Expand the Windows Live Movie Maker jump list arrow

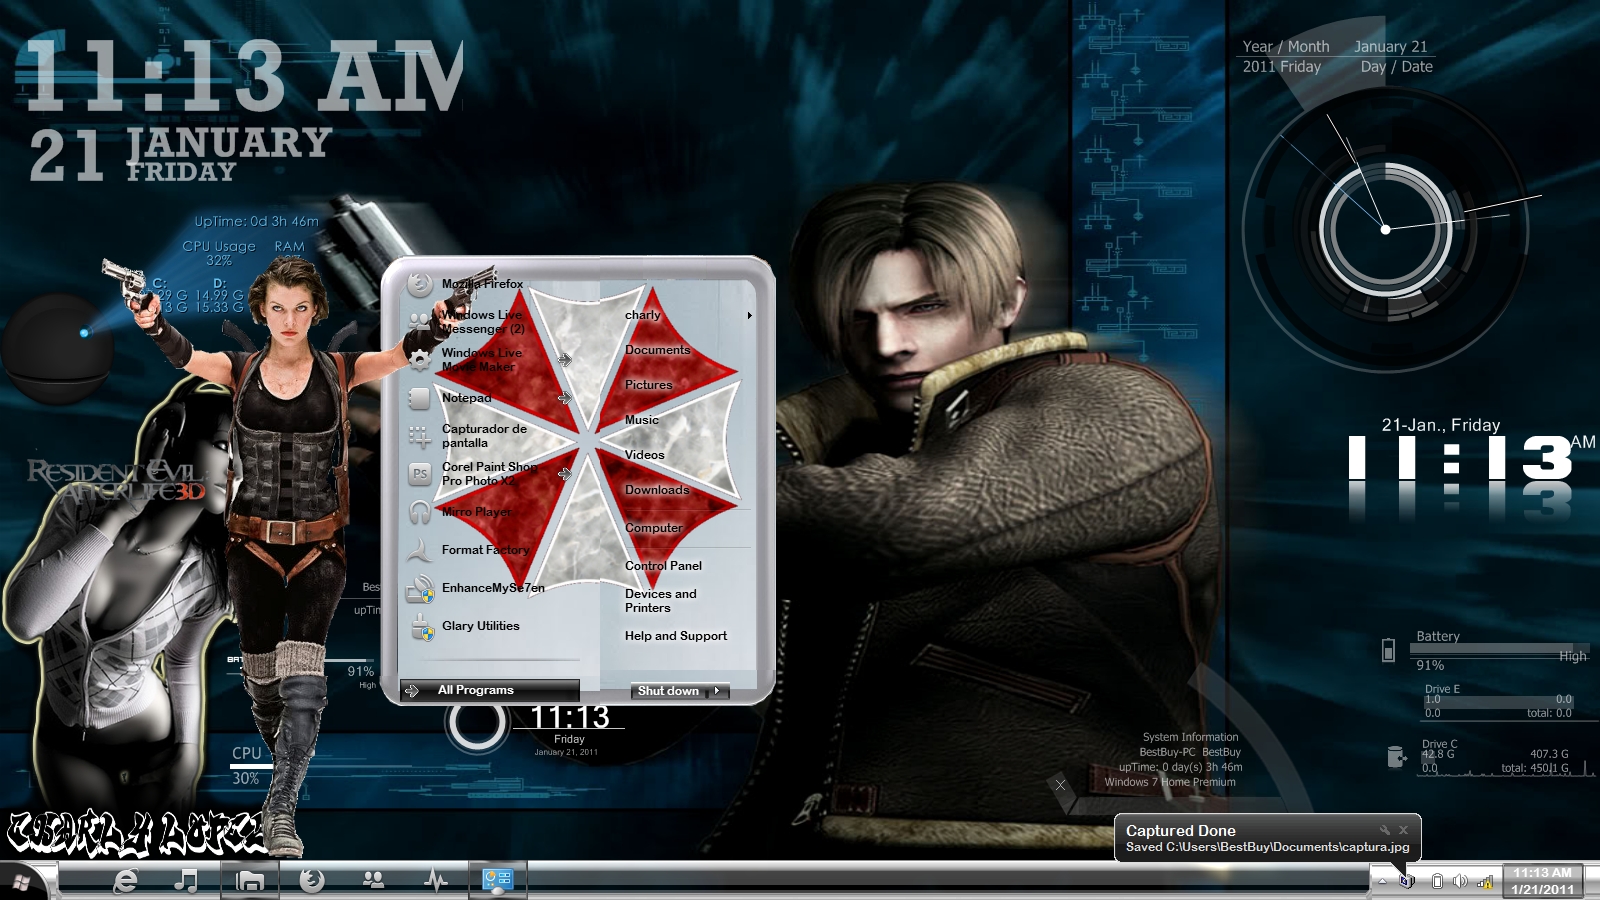[x=565, y=359]
